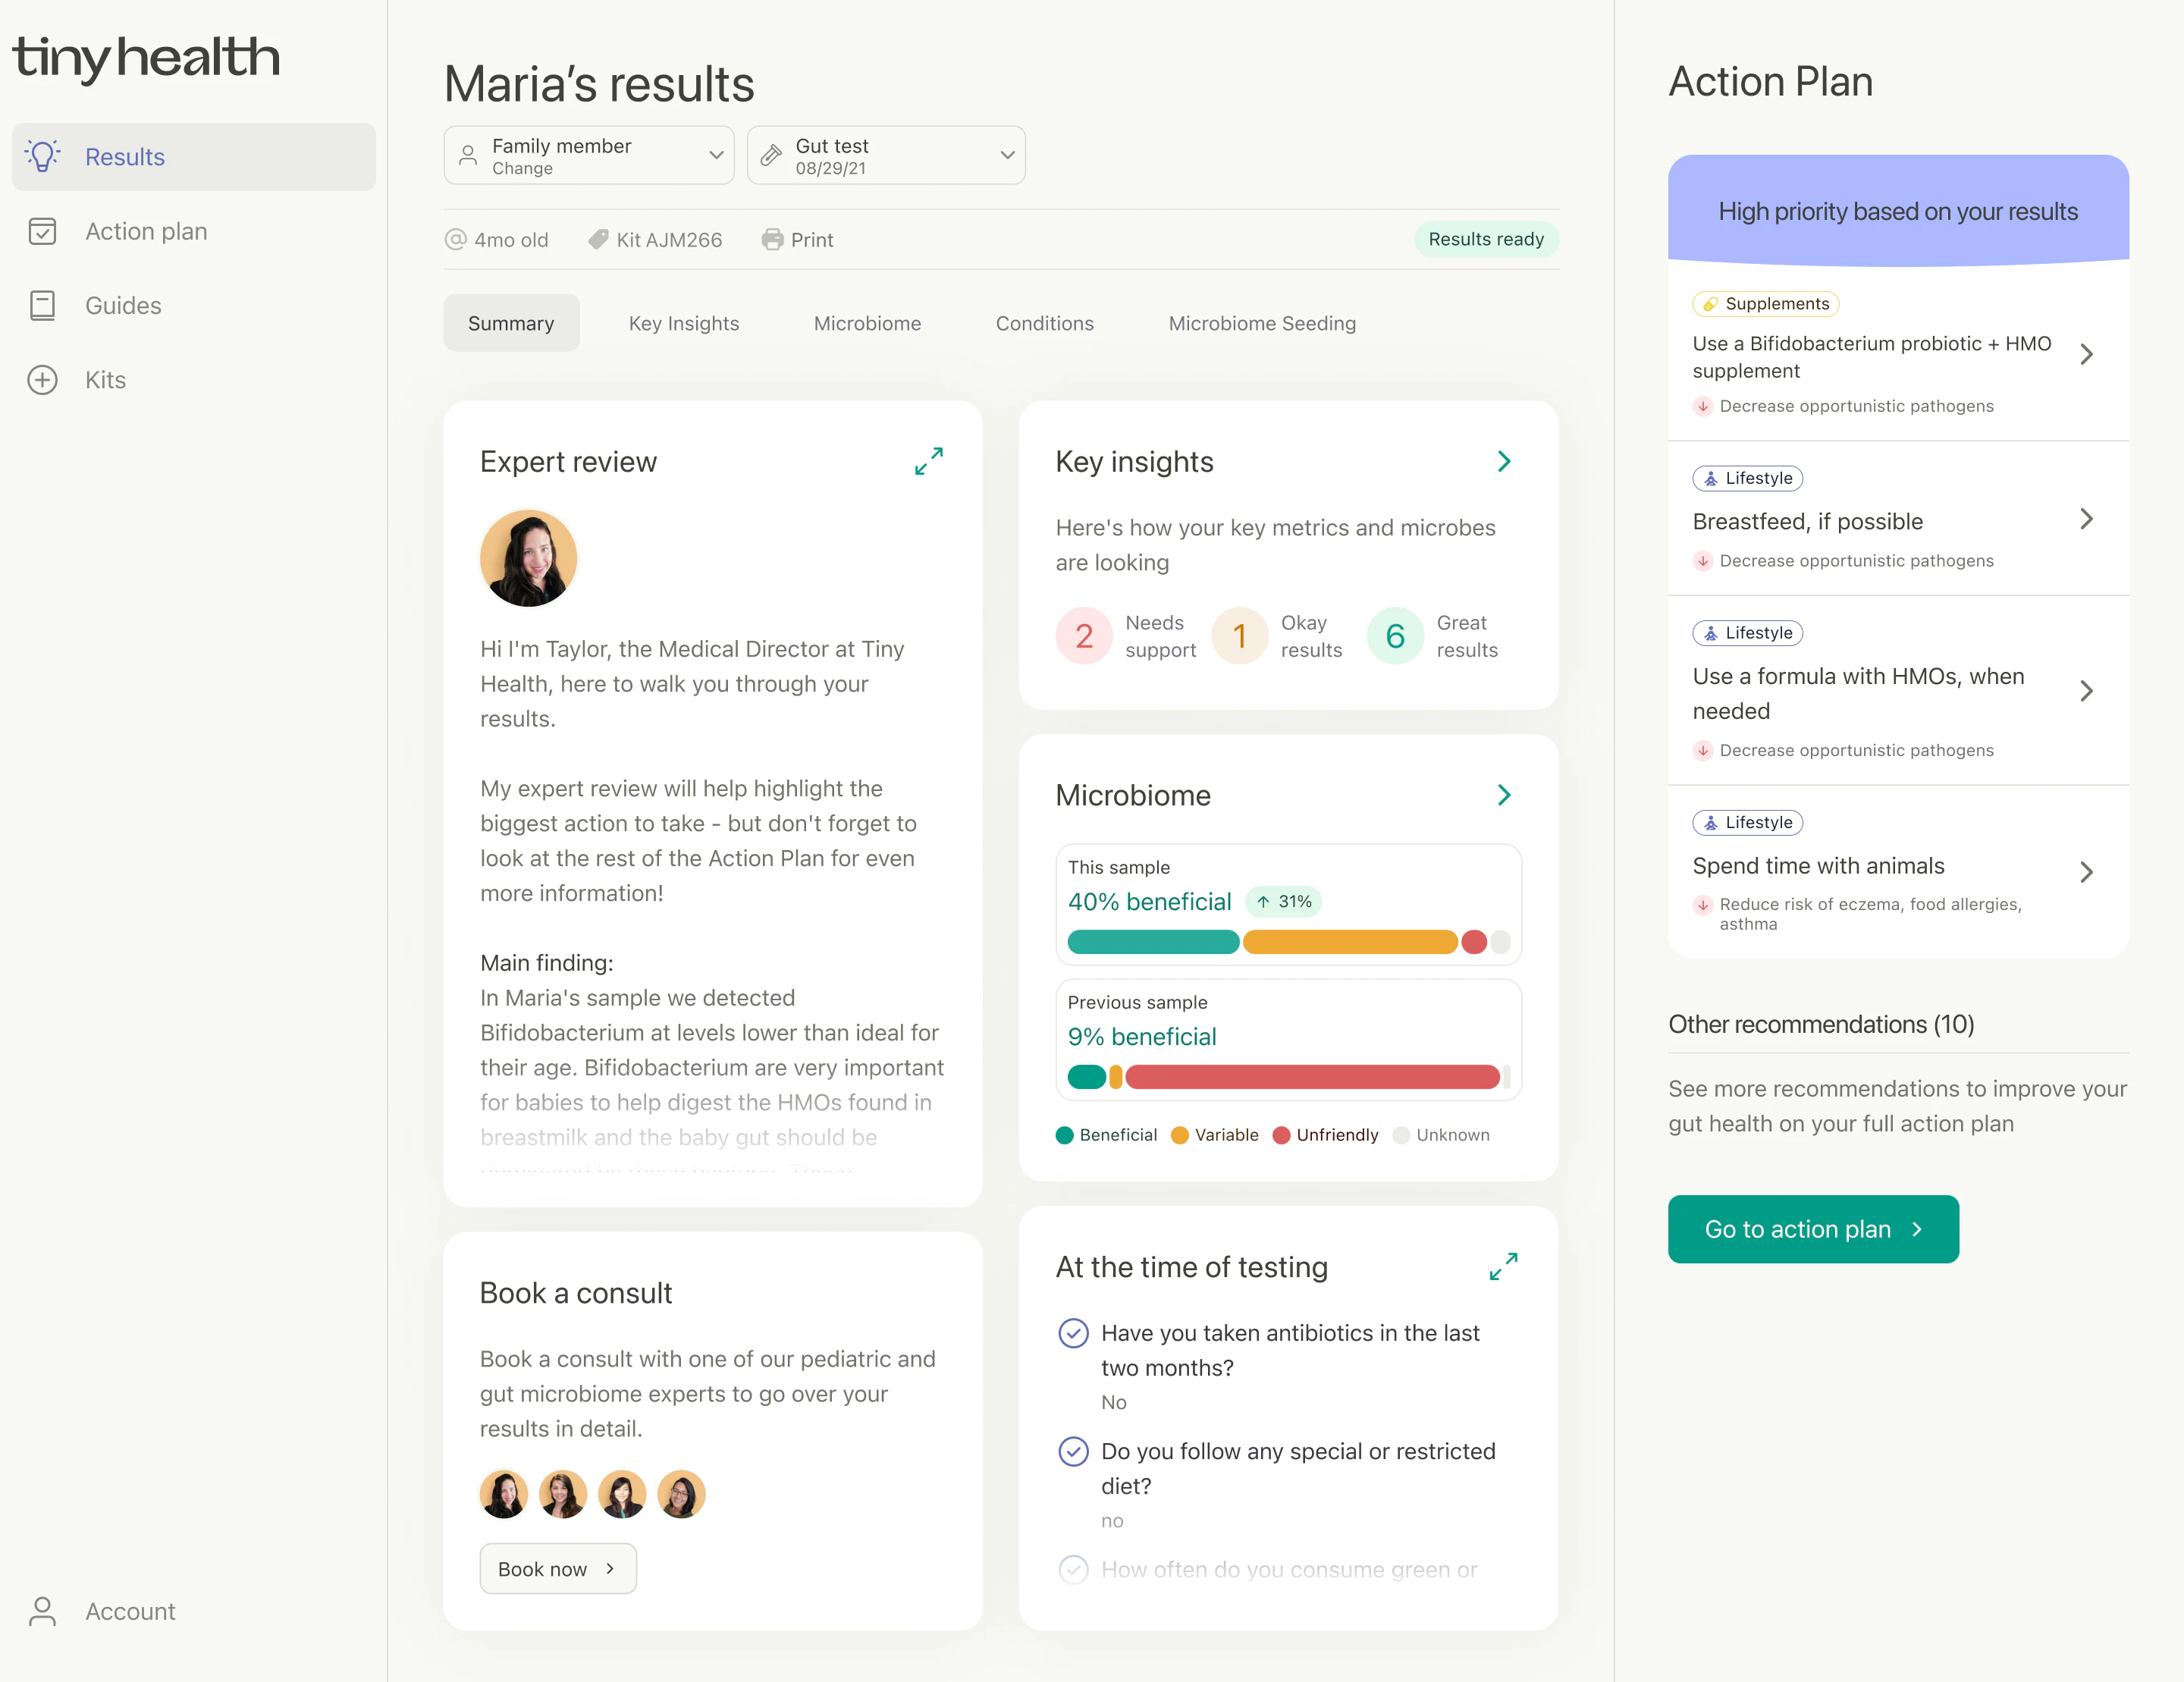Switch to the Microbiome tab
Image resolution: width=2184 pixels, height=1682 pixels.
click(x=867, y=323)
